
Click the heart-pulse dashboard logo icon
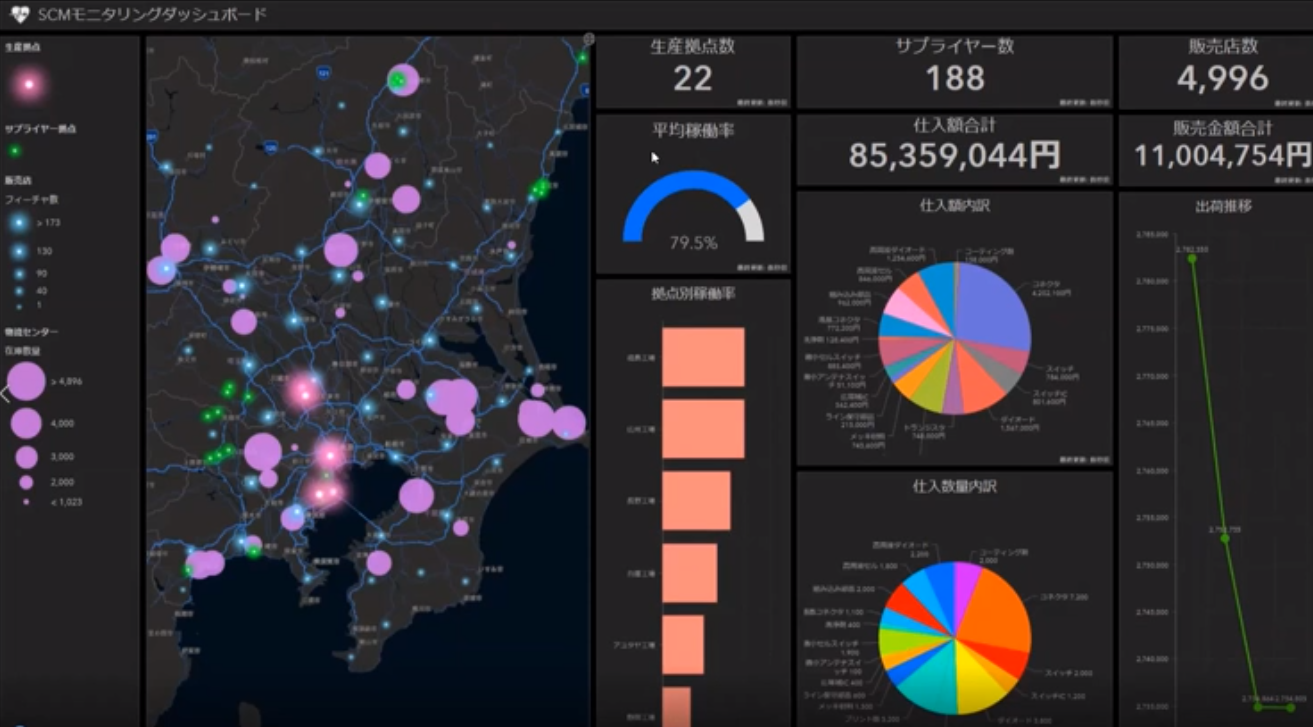[x=19, y=14]
